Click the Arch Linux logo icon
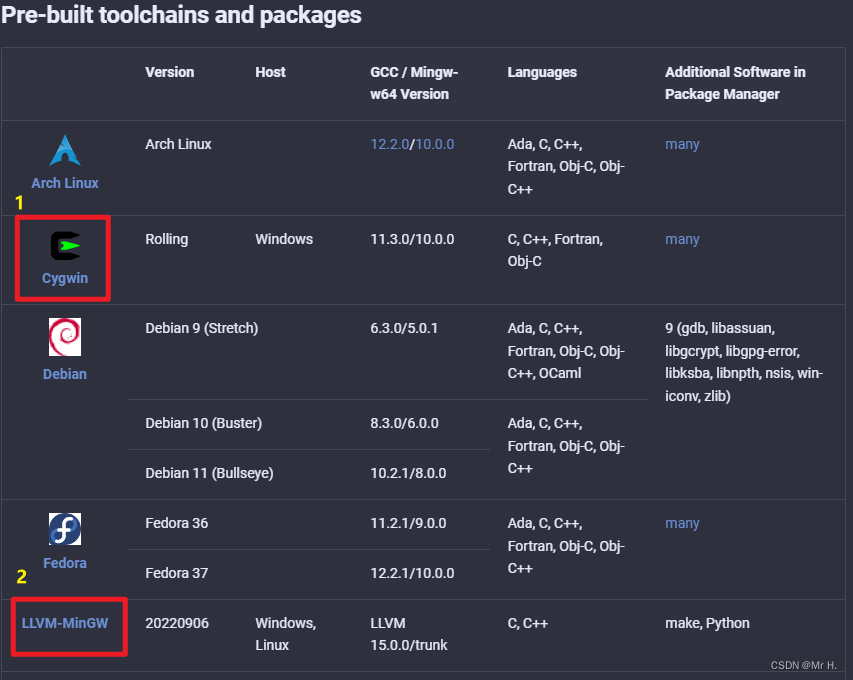Screen dimensions: 853x680 click(x=65, y=150)
